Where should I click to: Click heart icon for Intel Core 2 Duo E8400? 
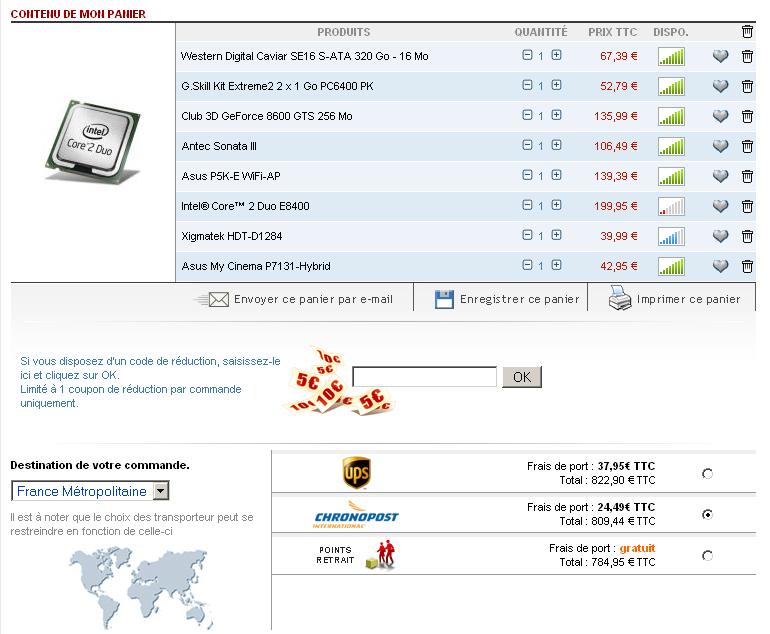[x=720, y=206]
